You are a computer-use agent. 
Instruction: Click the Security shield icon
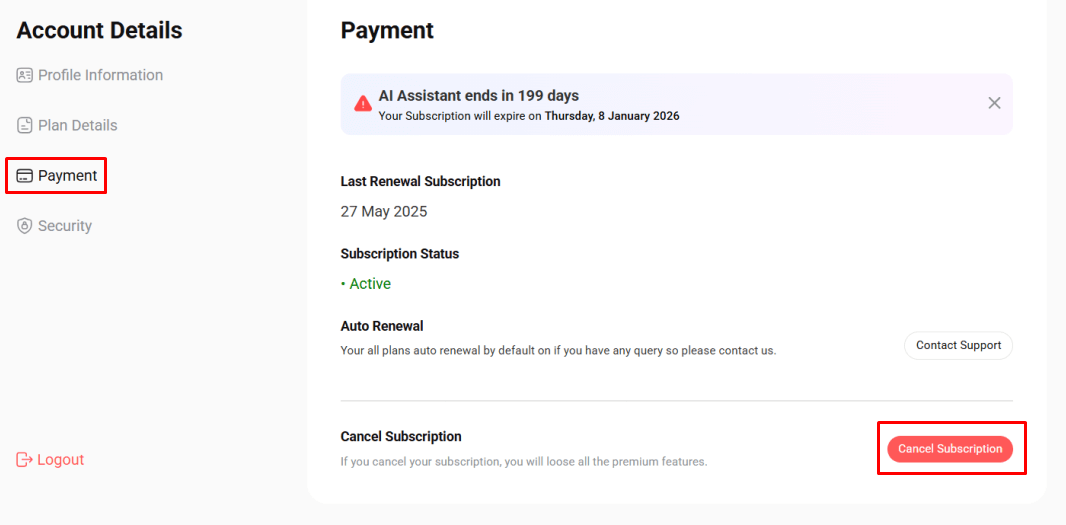24,226
